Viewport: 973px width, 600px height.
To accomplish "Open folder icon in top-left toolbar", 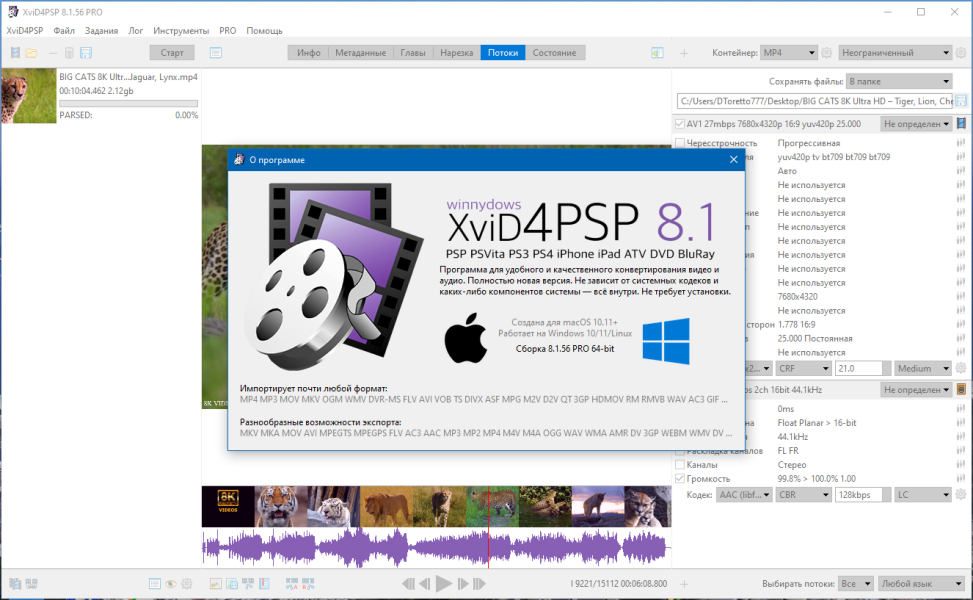I will coord(32,53).
